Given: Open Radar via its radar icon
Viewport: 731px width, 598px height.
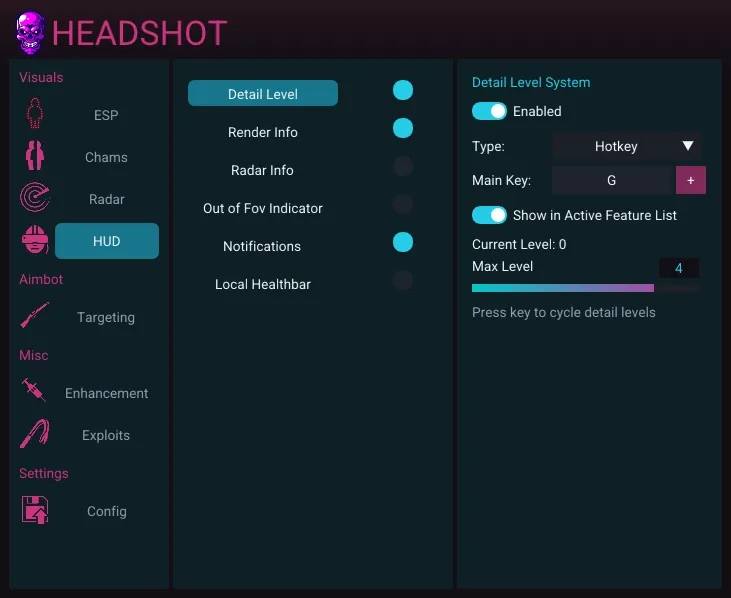Looking at the screenshot, I should coord(35,199).
